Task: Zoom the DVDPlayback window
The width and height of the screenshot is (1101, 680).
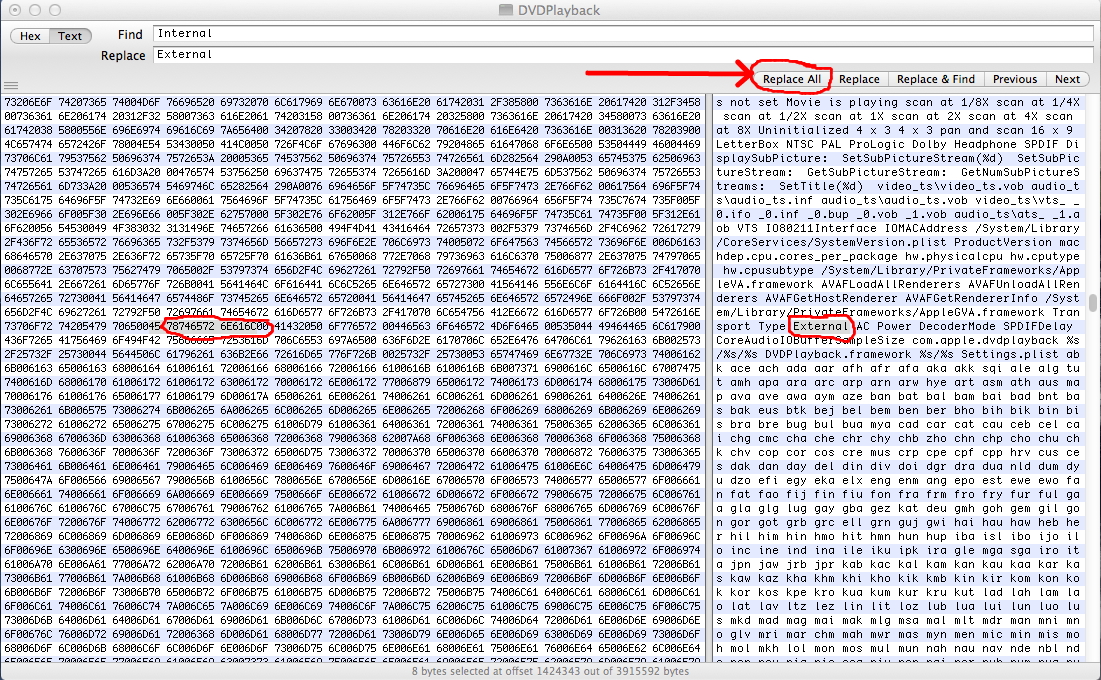Action: point(55,10)
